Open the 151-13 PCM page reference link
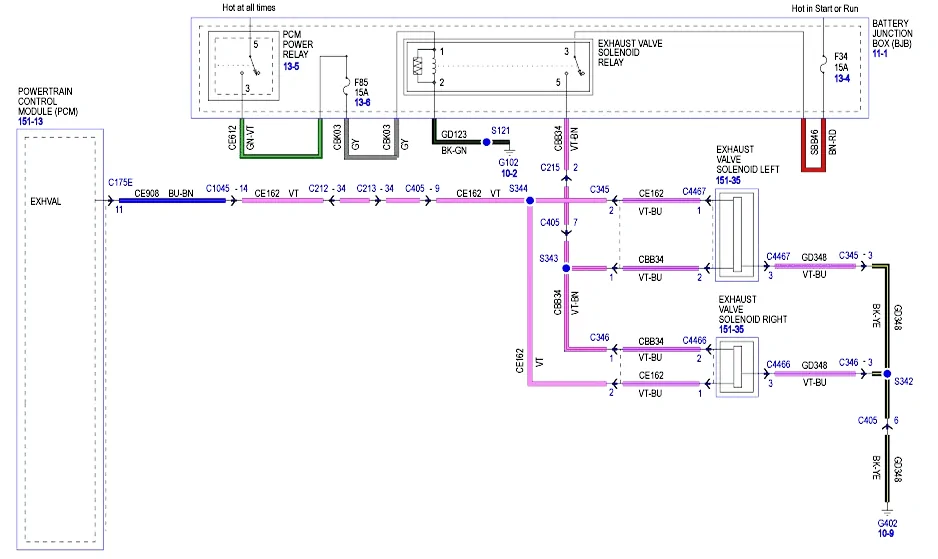938x559 pixels. (31, 121)
